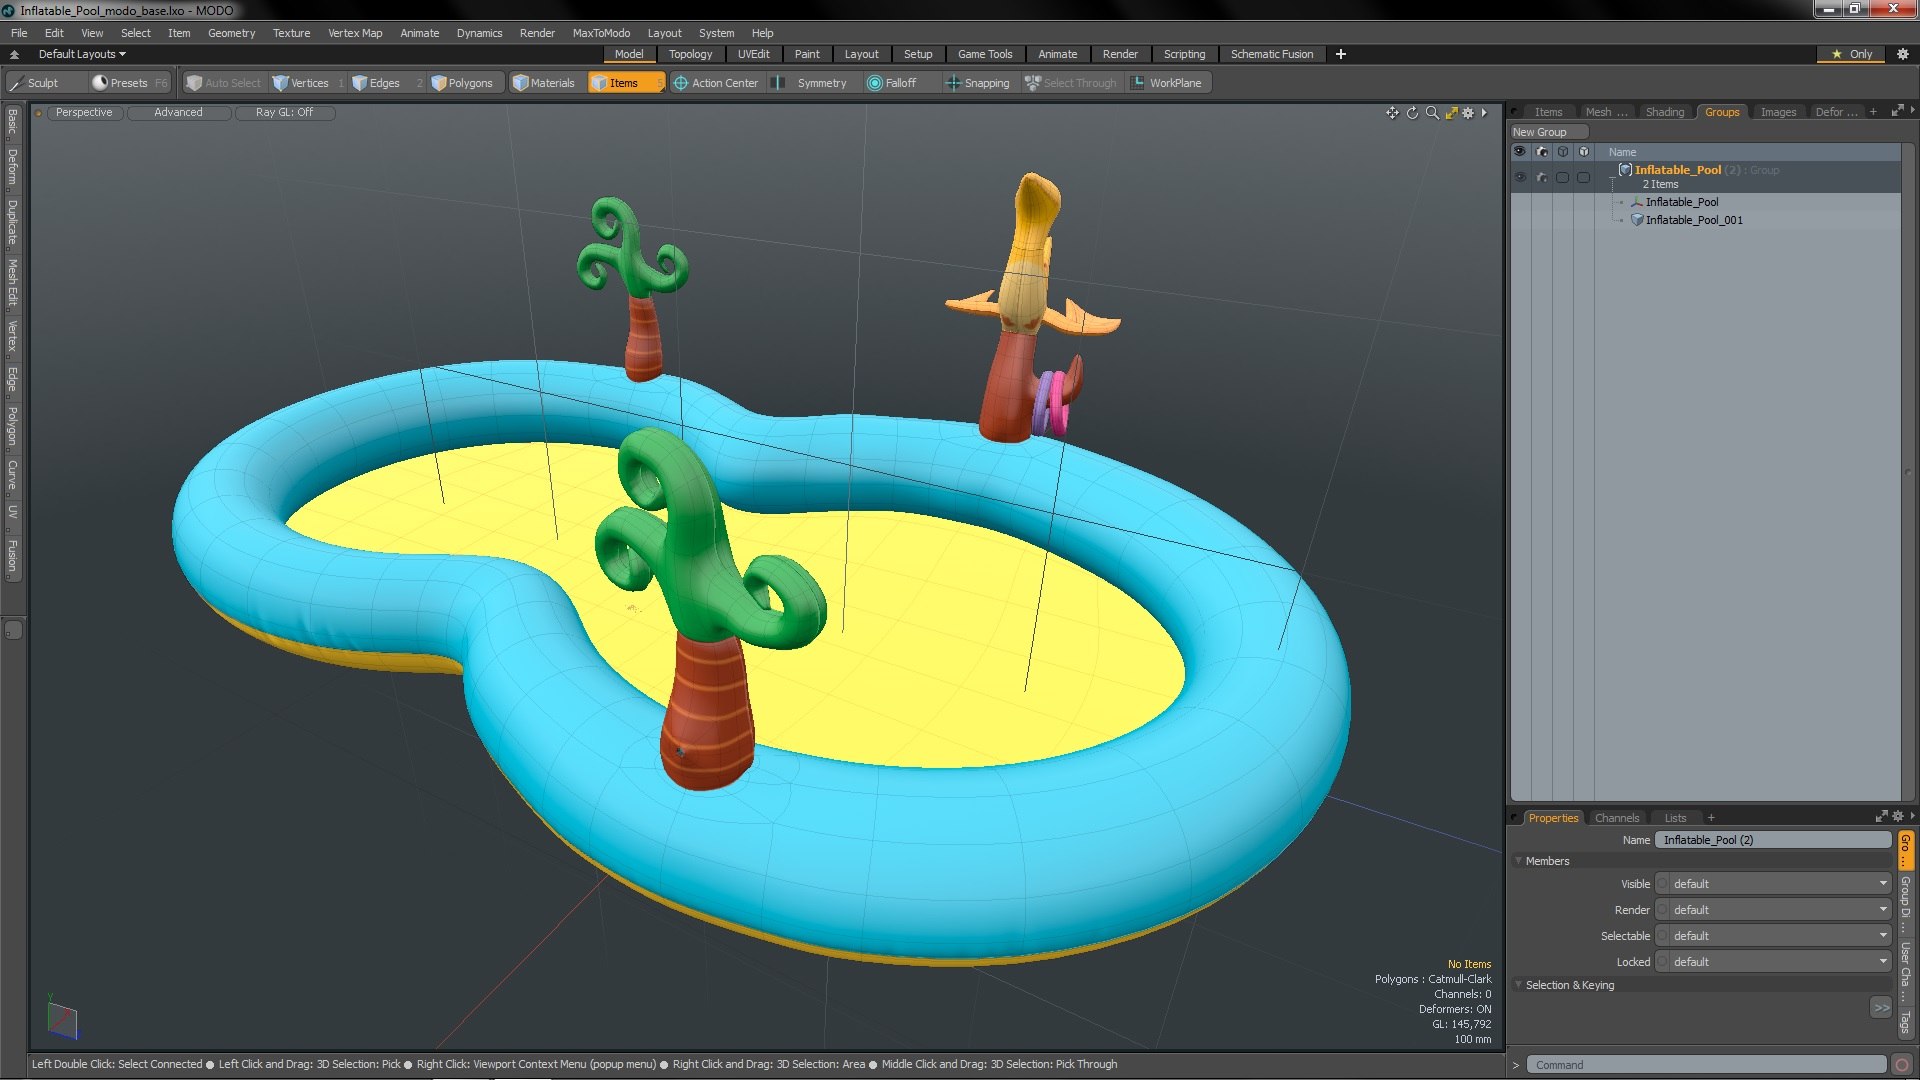Open the Locked default dropdown

click(x=1773, y=962)
